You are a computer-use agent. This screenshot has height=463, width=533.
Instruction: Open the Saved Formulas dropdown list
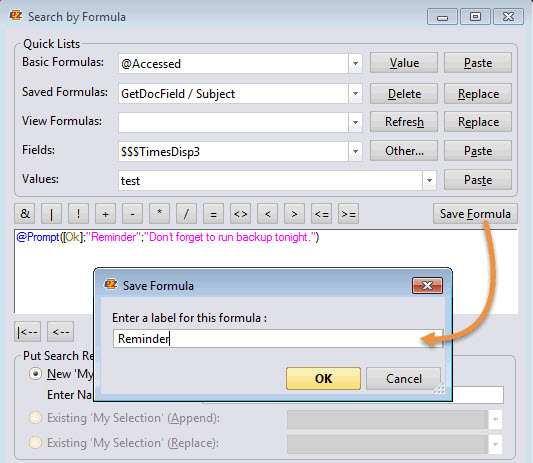[355, 93]
